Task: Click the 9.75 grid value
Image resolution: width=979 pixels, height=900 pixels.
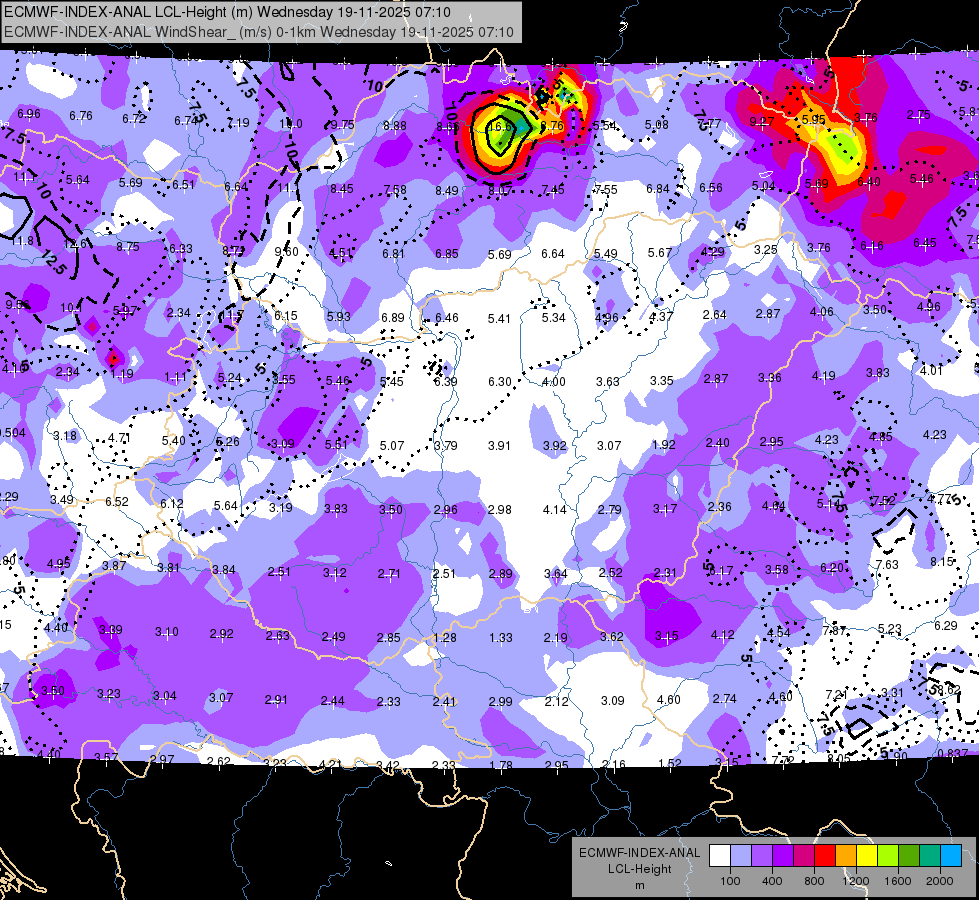Action: pos(342,124)
